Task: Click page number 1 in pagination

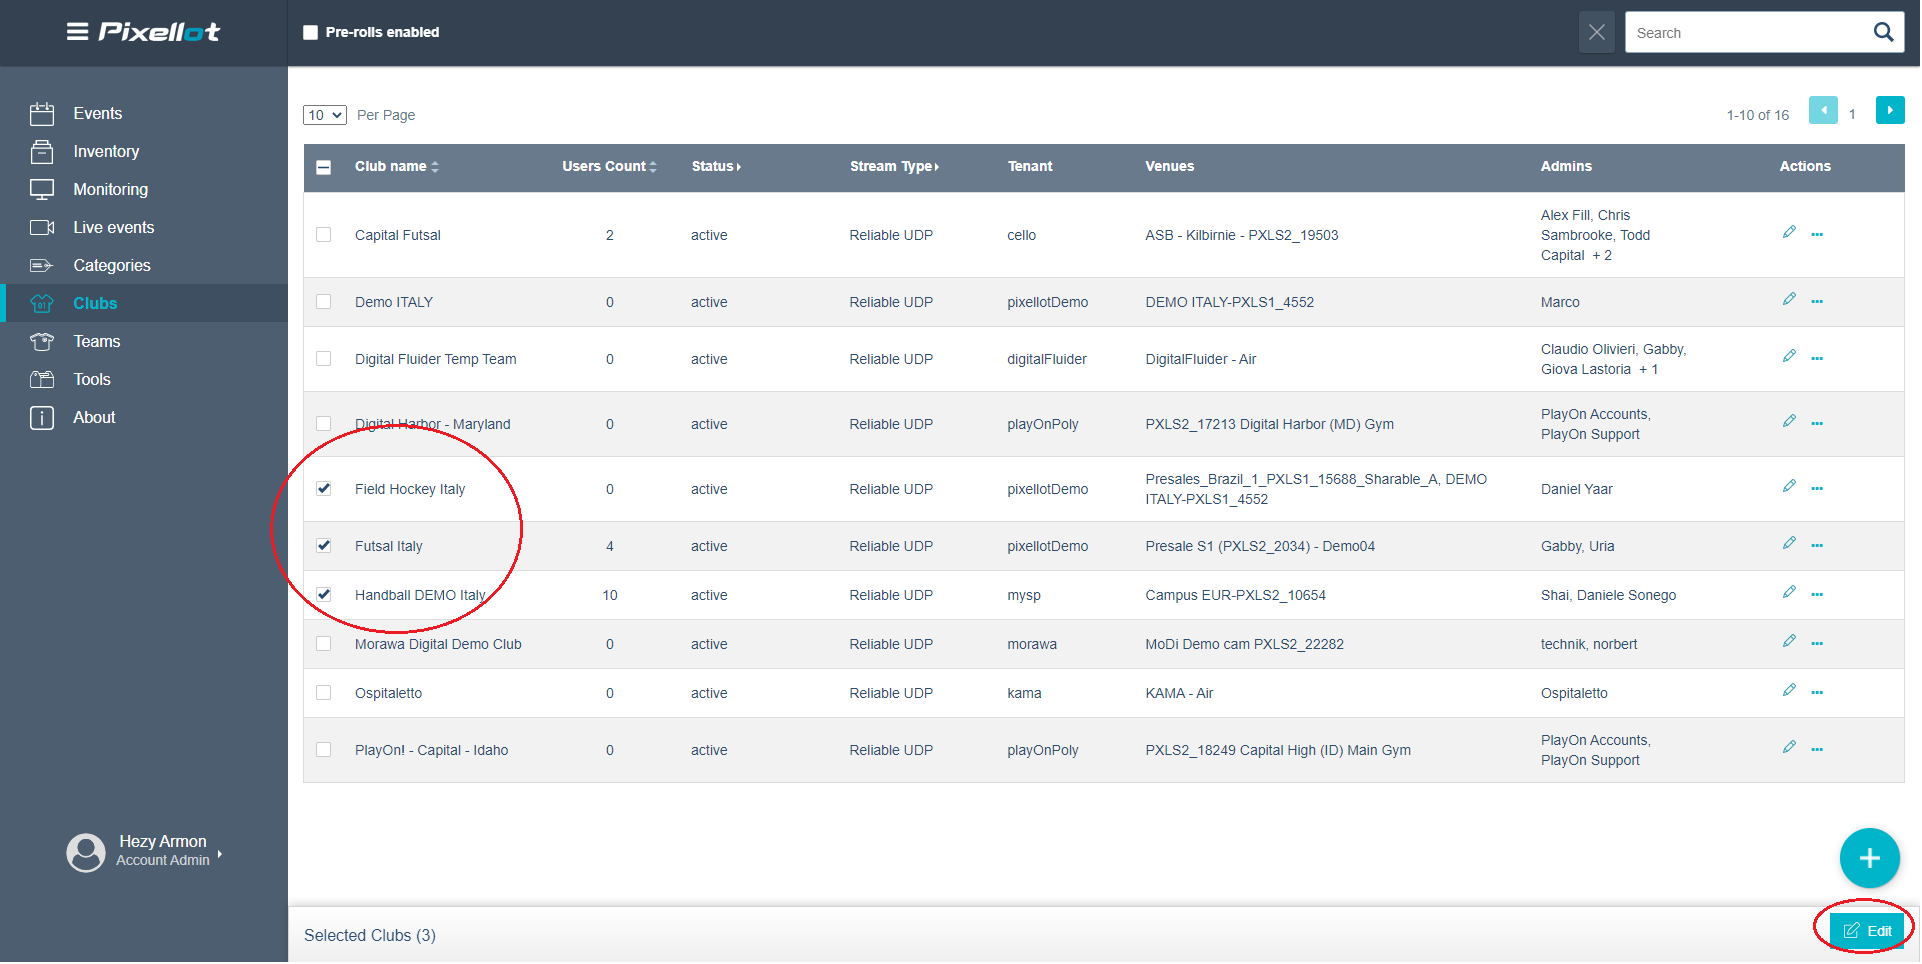Action: 1852,115
